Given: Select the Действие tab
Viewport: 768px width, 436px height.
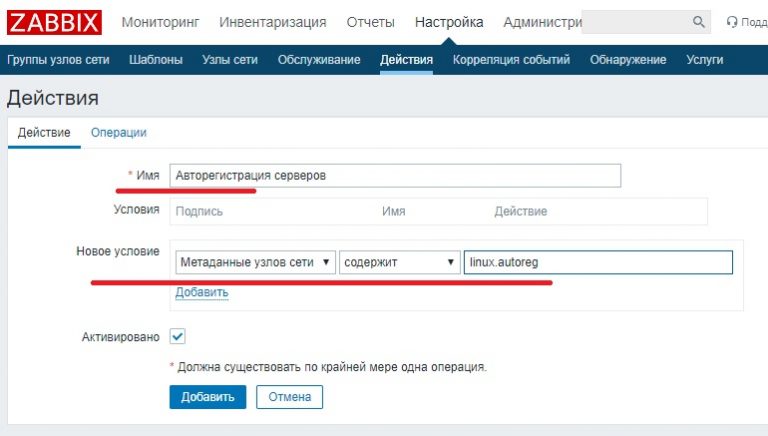Looking at the screenshot, I should [44, 132].
